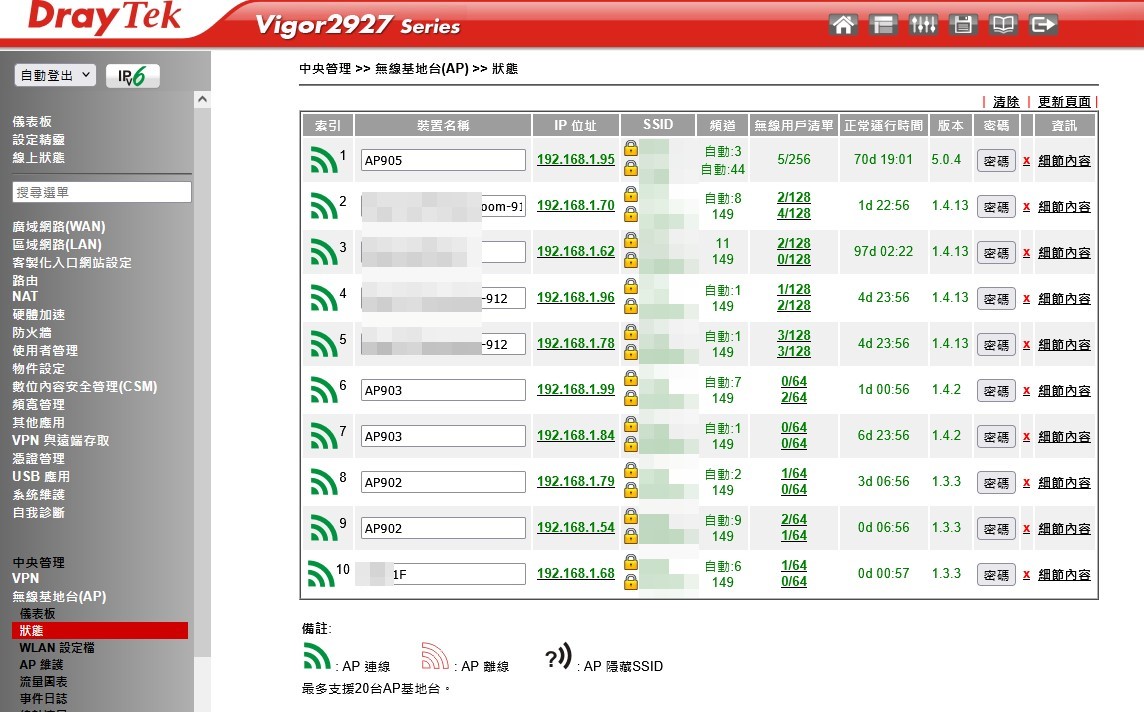Open the 自動登出 dropdown
Viewport: 1144px width, 712px height.
tap(55, 75)
